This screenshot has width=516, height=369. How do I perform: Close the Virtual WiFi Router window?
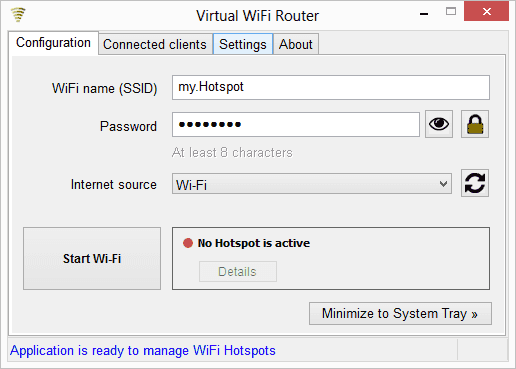pyautogui.click(x=486, y=12)
